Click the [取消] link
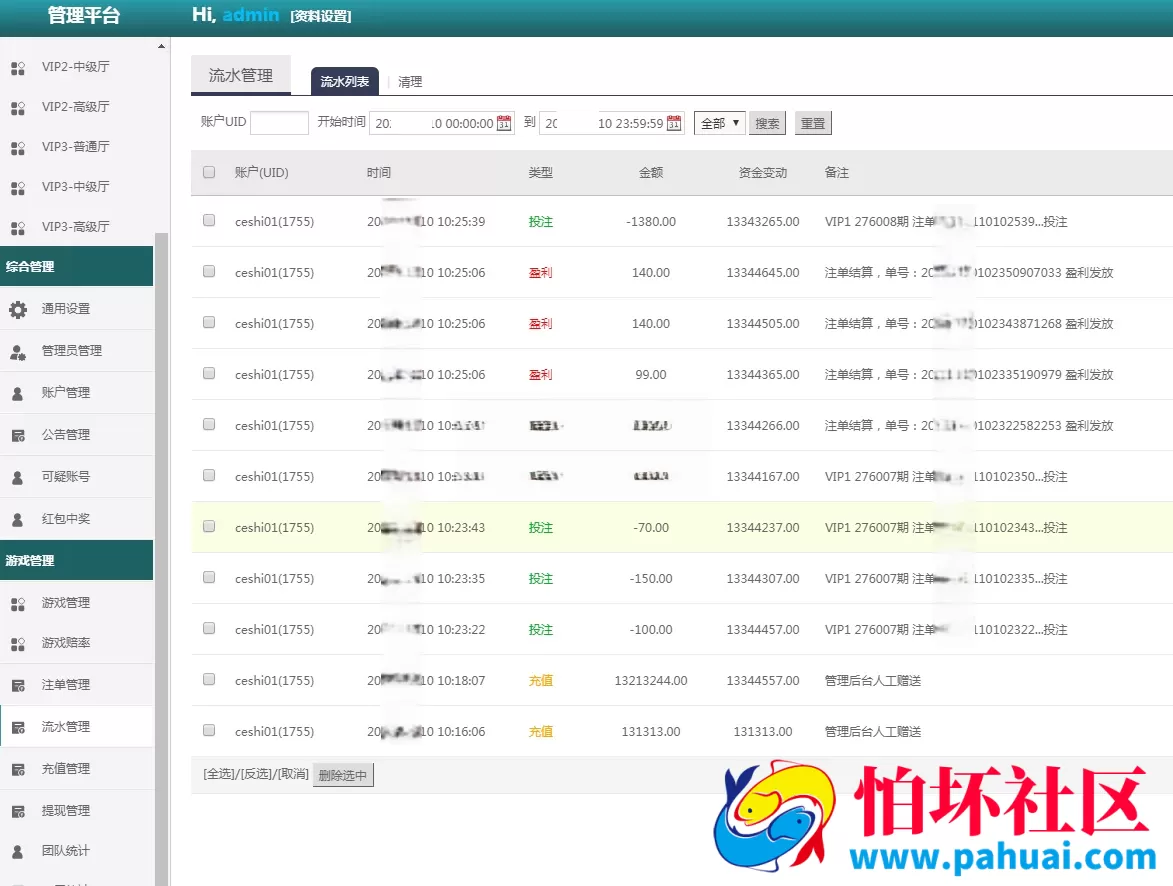Screen dimensions: 1173x886 [x=293, y=774]
